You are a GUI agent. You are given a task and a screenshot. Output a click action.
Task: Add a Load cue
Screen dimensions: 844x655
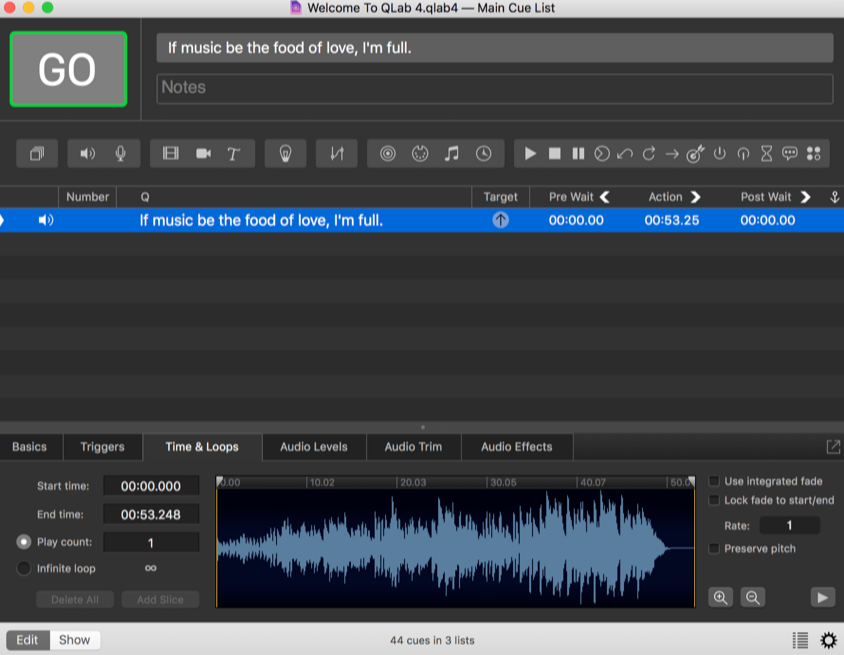[602, 154]
